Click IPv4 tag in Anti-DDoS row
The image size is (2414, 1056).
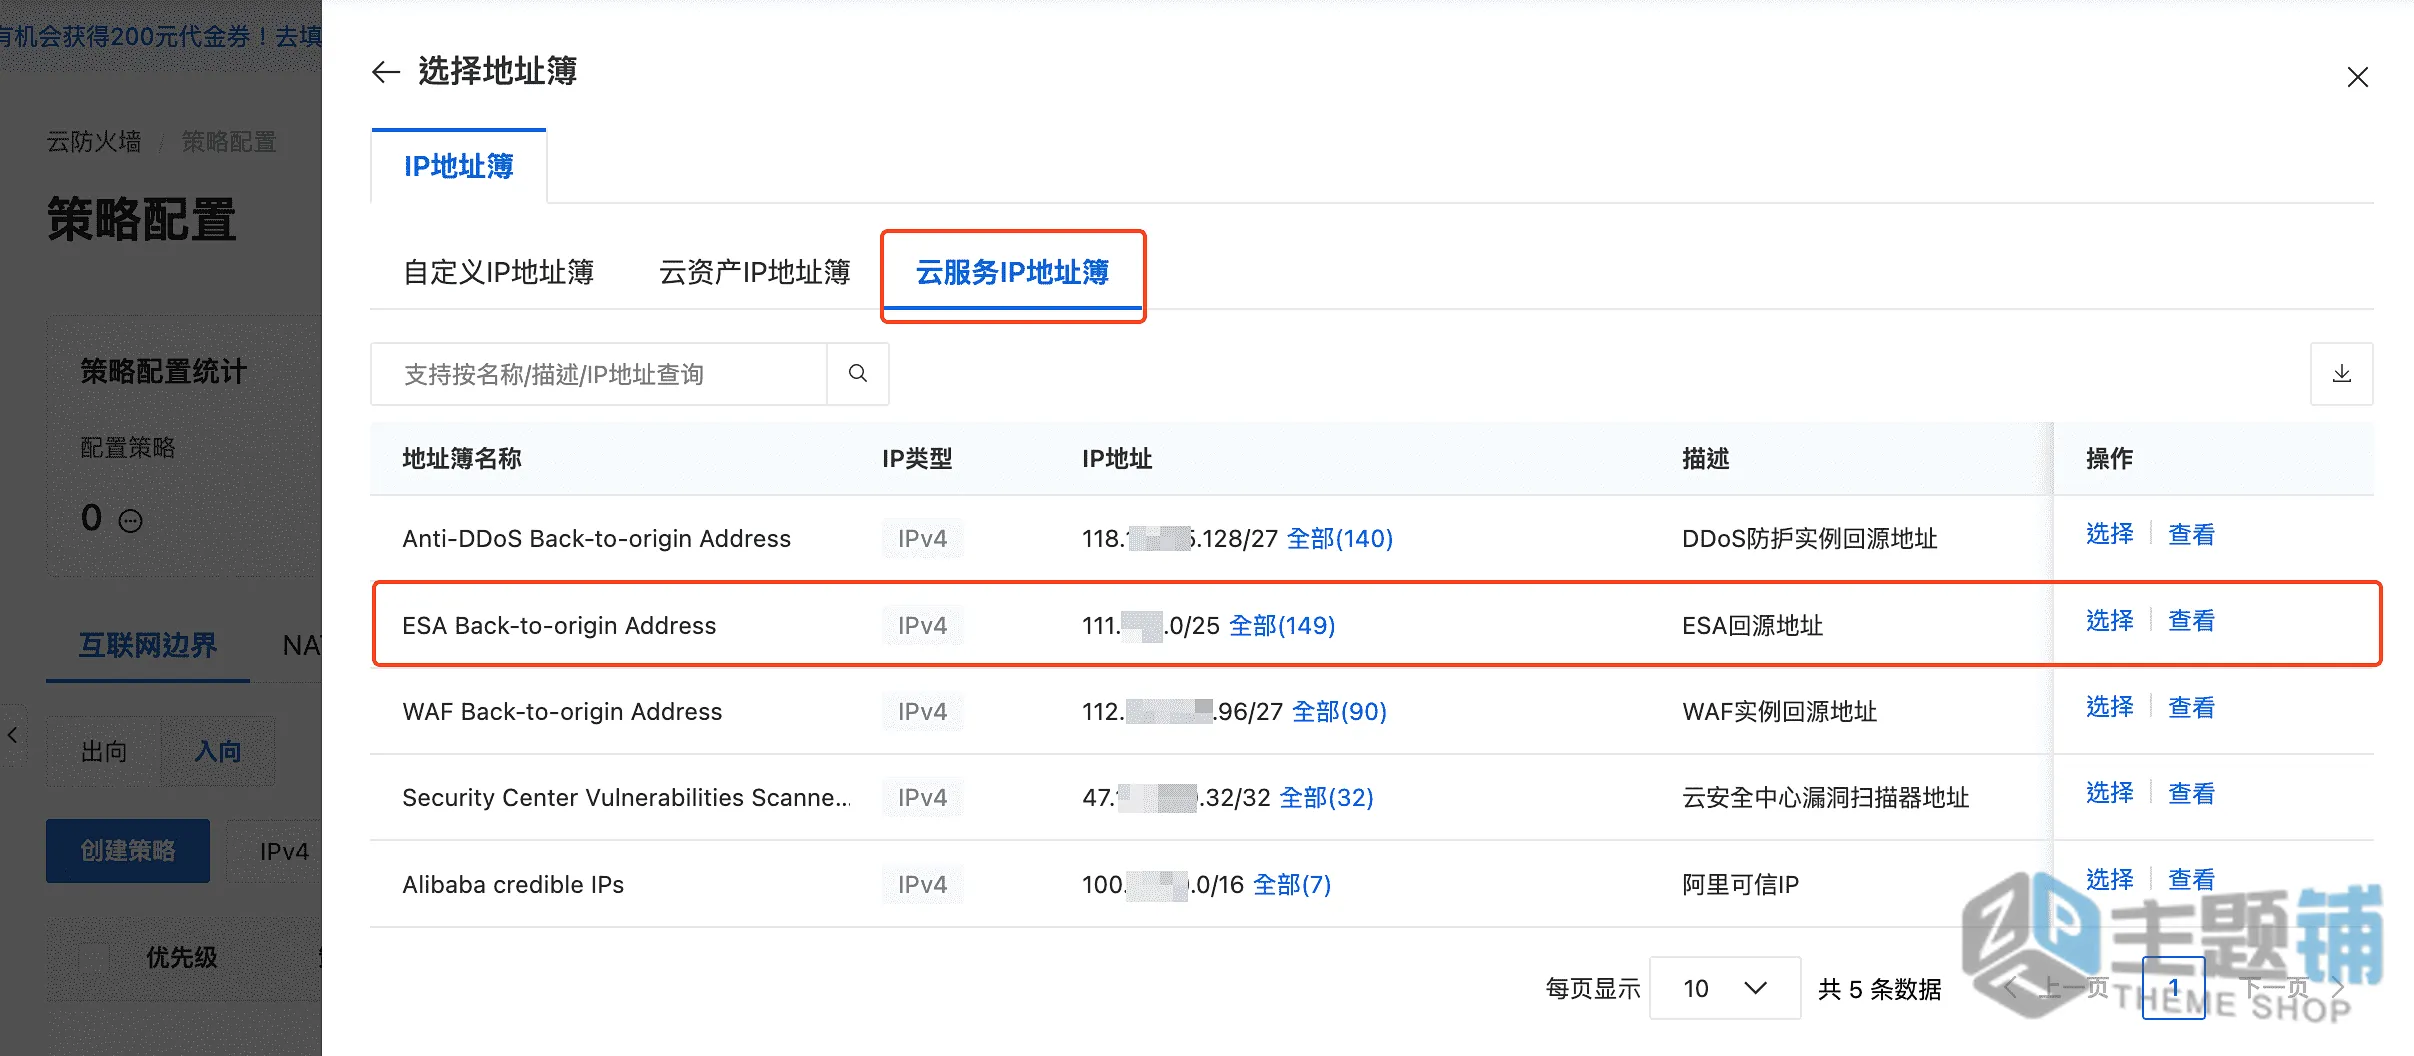tap(922, 539)
